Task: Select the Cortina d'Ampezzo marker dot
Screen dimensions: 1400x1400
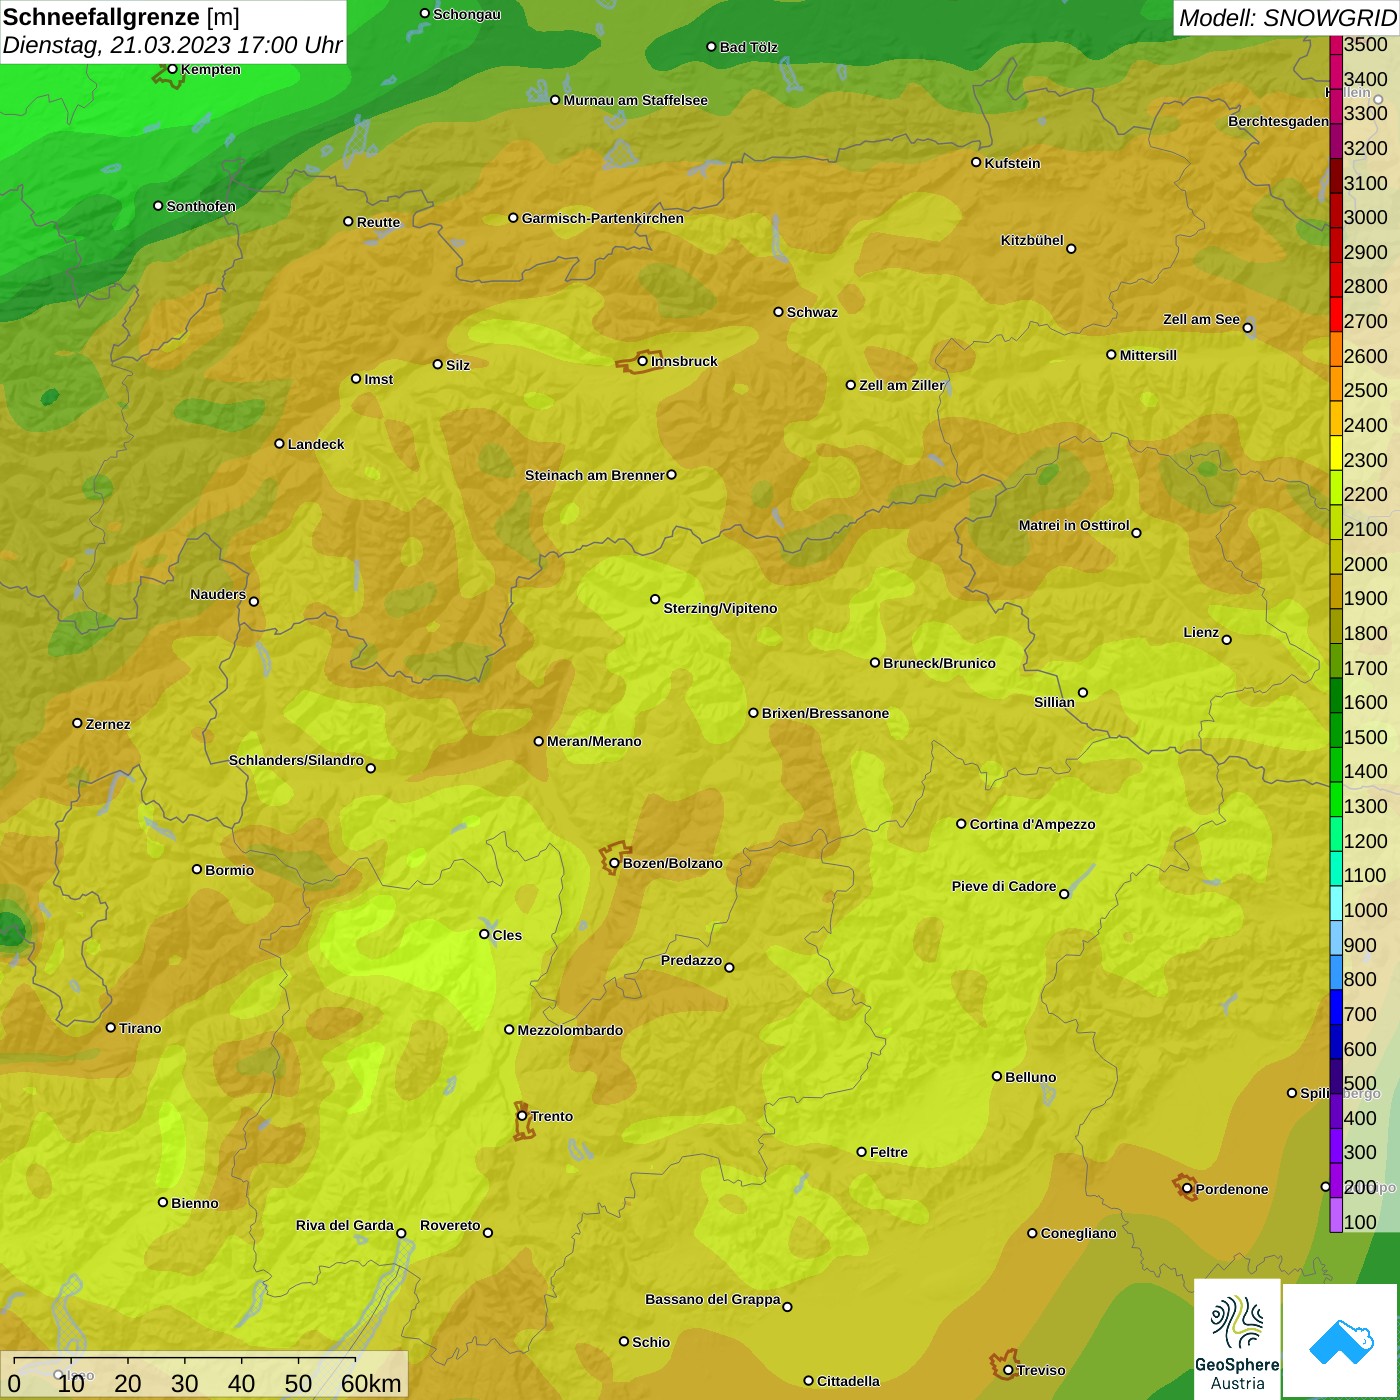Action: point(961,824)
